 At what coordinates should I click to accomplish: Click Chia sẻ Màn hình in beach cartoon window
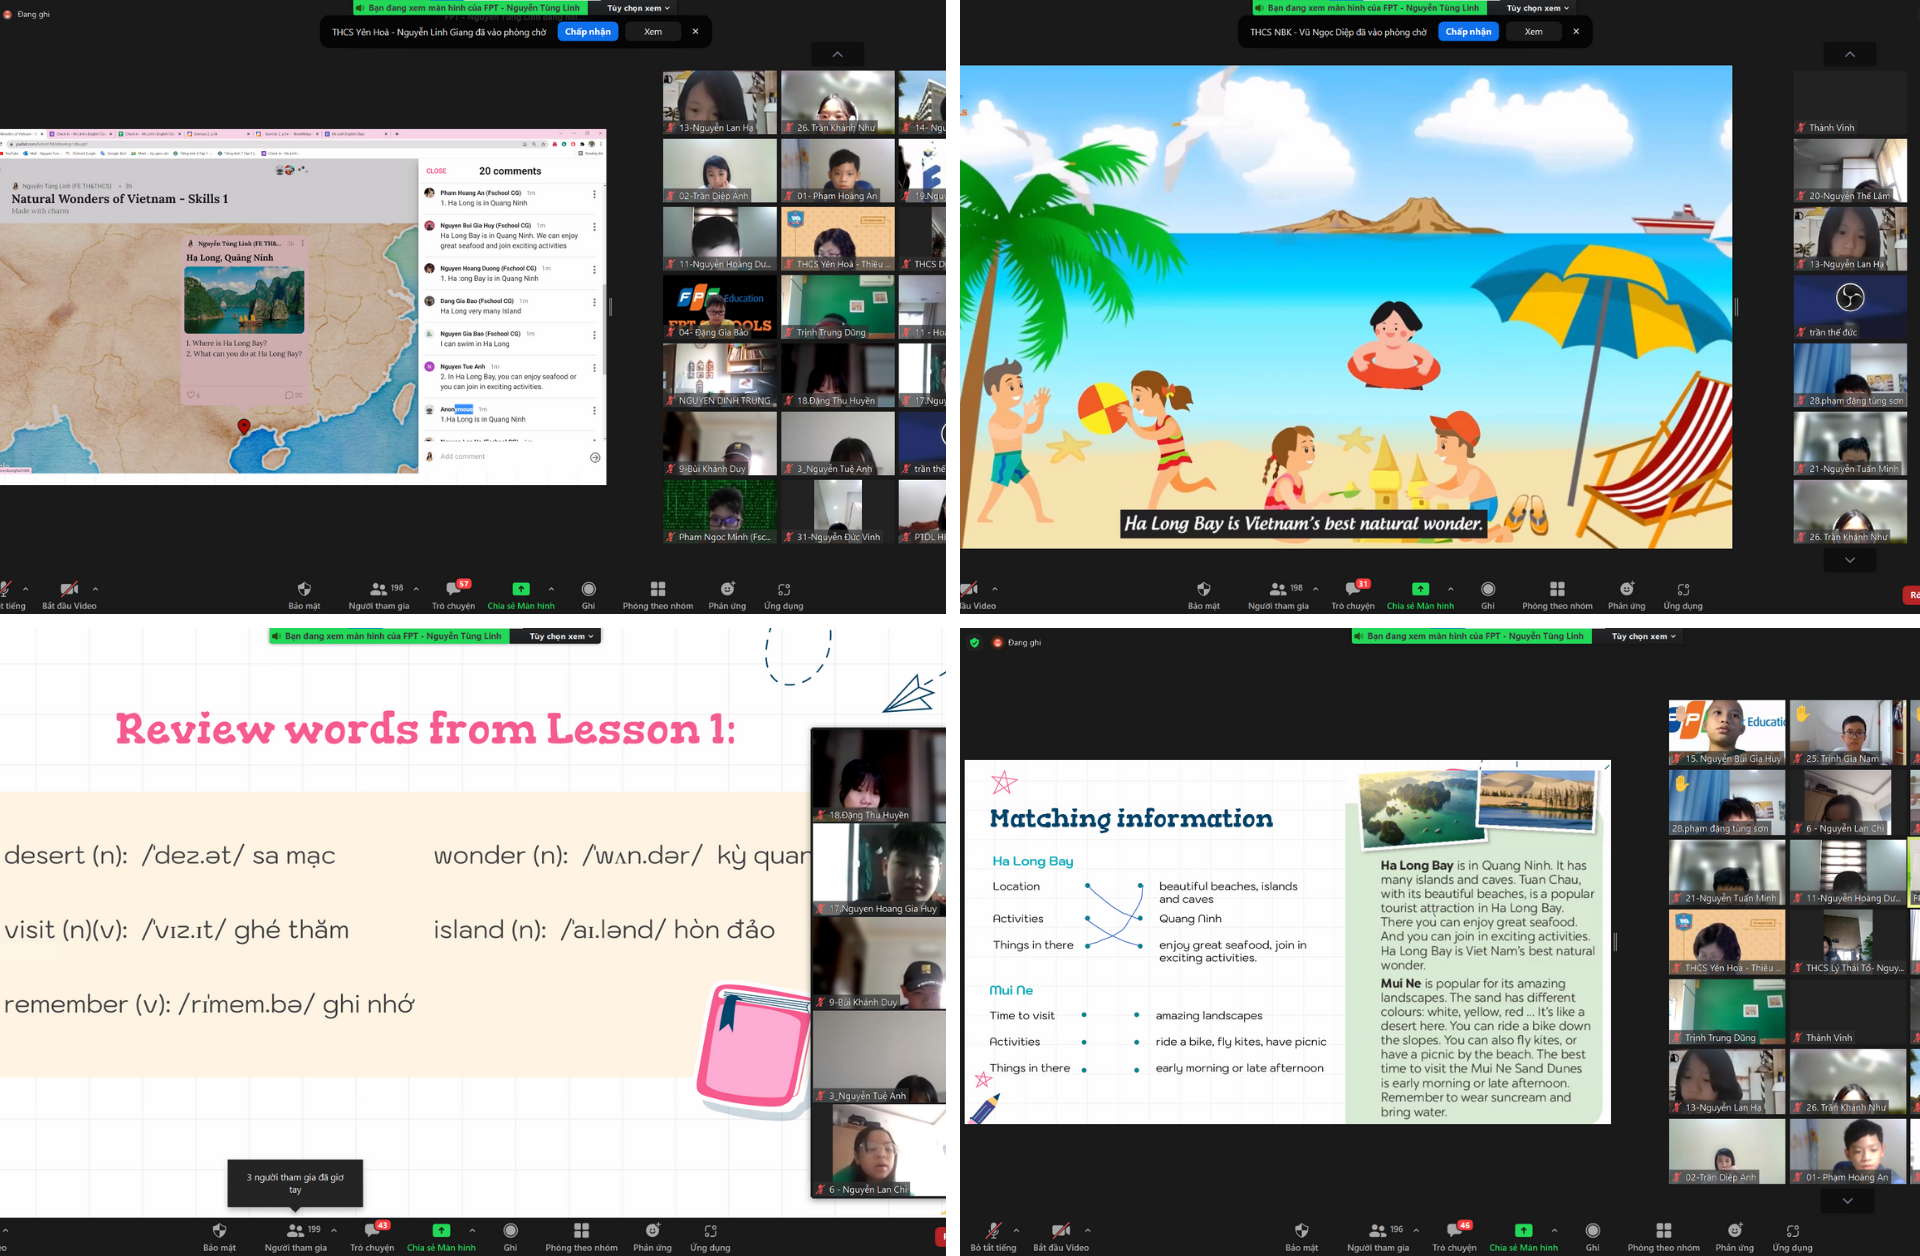point(1420,595)
